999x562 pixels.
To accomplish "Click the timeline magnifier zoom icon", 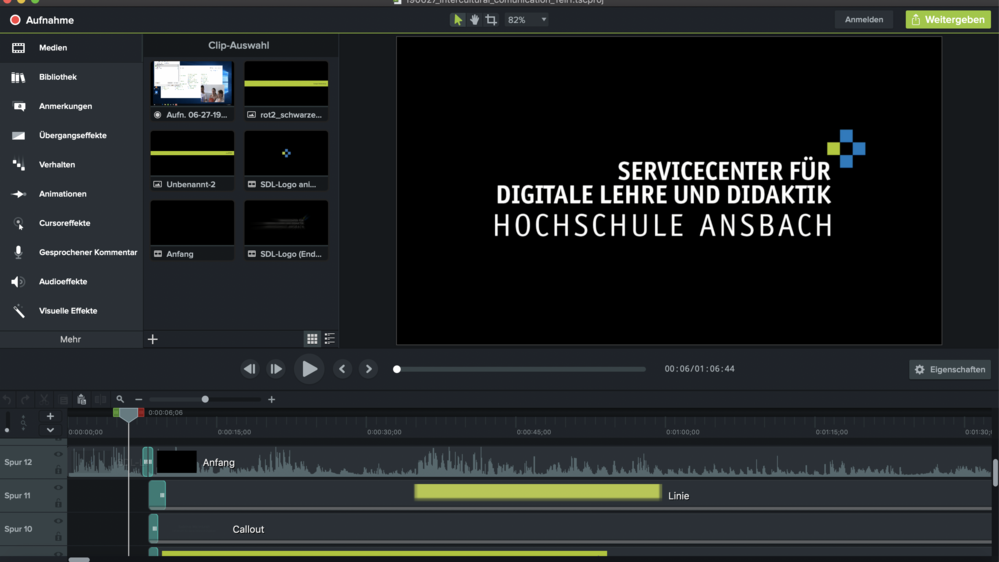I will [x=120, y=400].
